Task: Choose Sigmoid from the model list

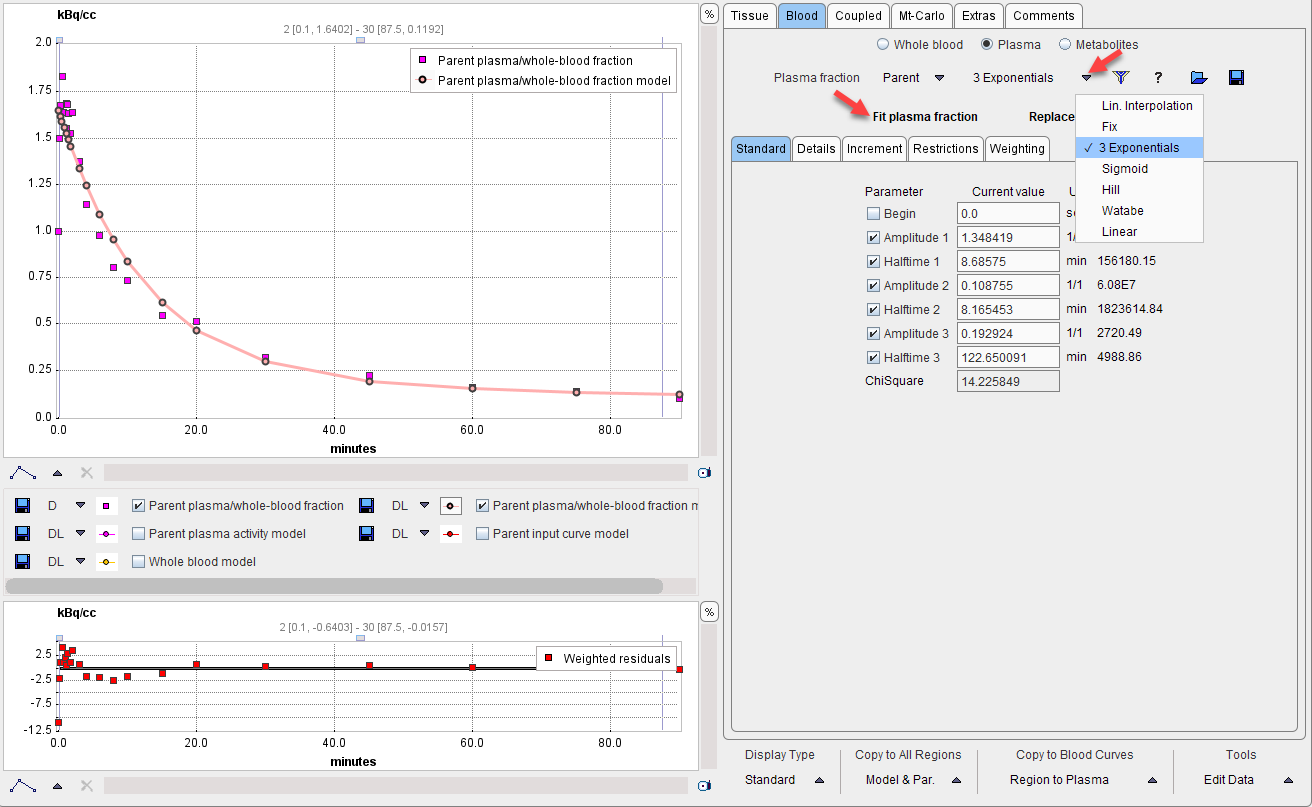Action: [x=1139, y=169]
